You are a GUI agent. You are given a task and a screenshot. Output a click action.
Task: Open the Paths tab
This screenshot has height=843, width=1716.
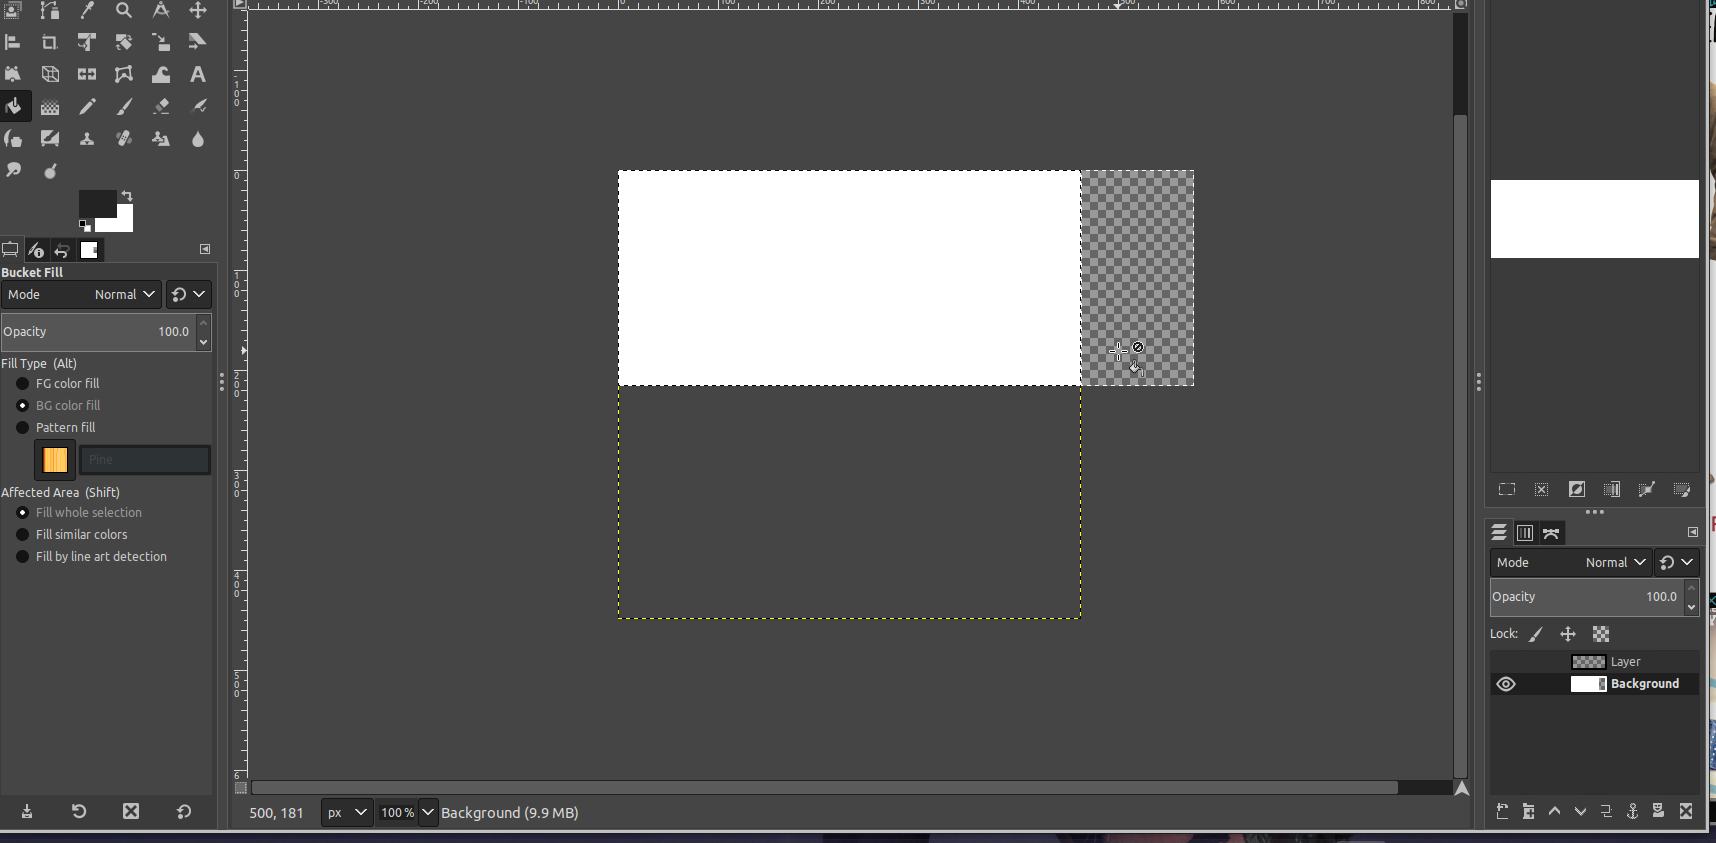1551,533
